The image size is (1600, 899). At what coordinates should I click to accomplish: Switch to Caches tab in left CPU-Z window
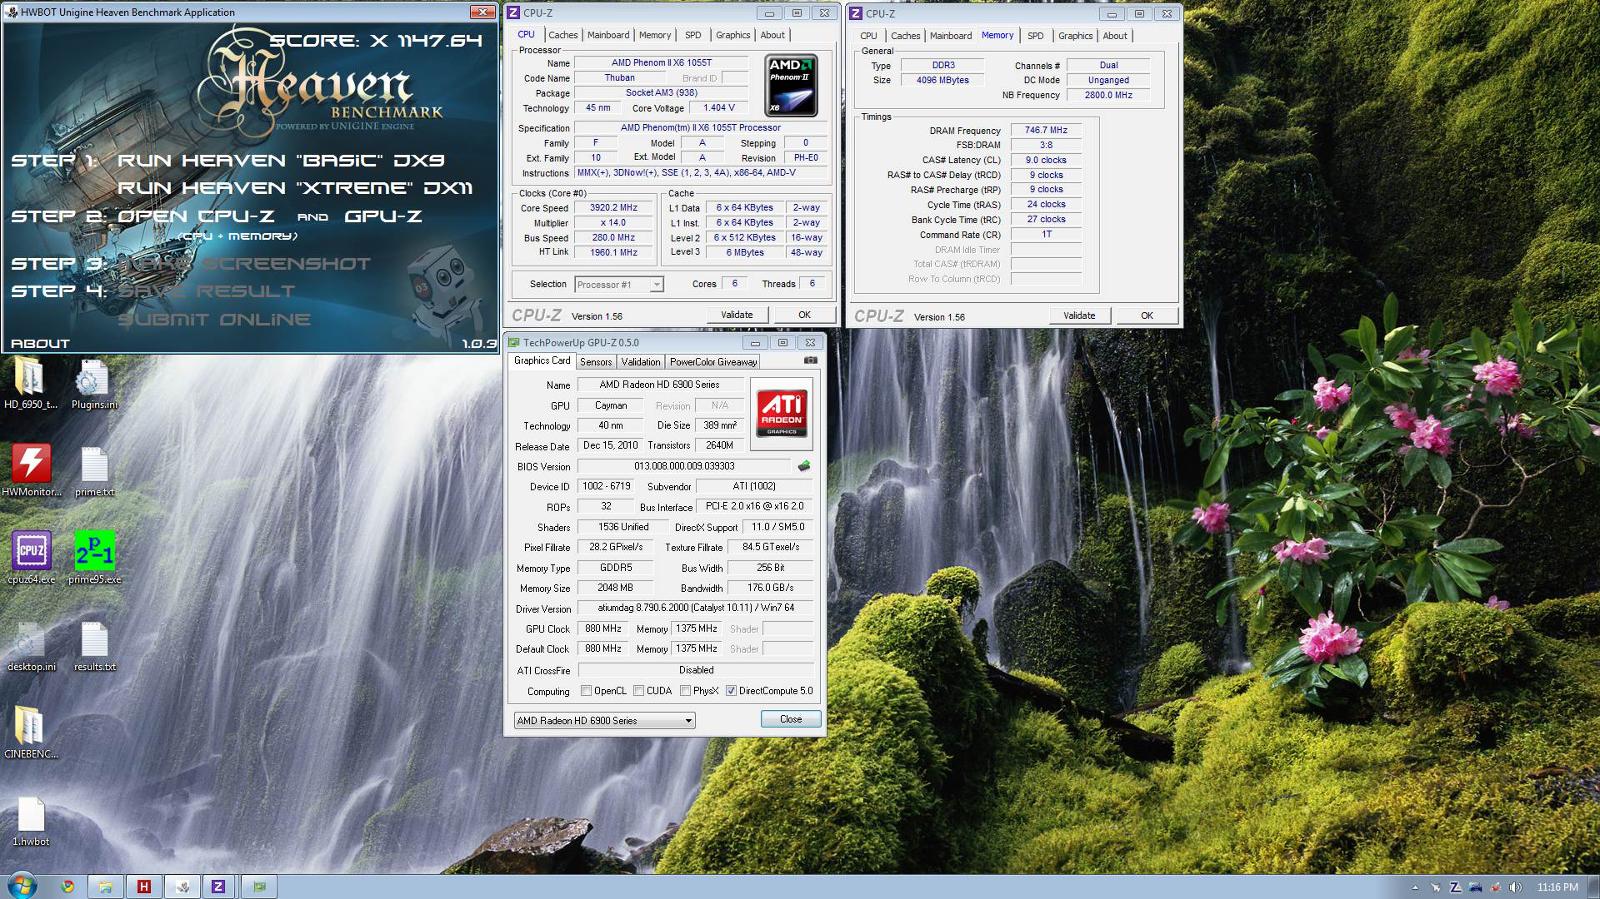pos(563,35)
